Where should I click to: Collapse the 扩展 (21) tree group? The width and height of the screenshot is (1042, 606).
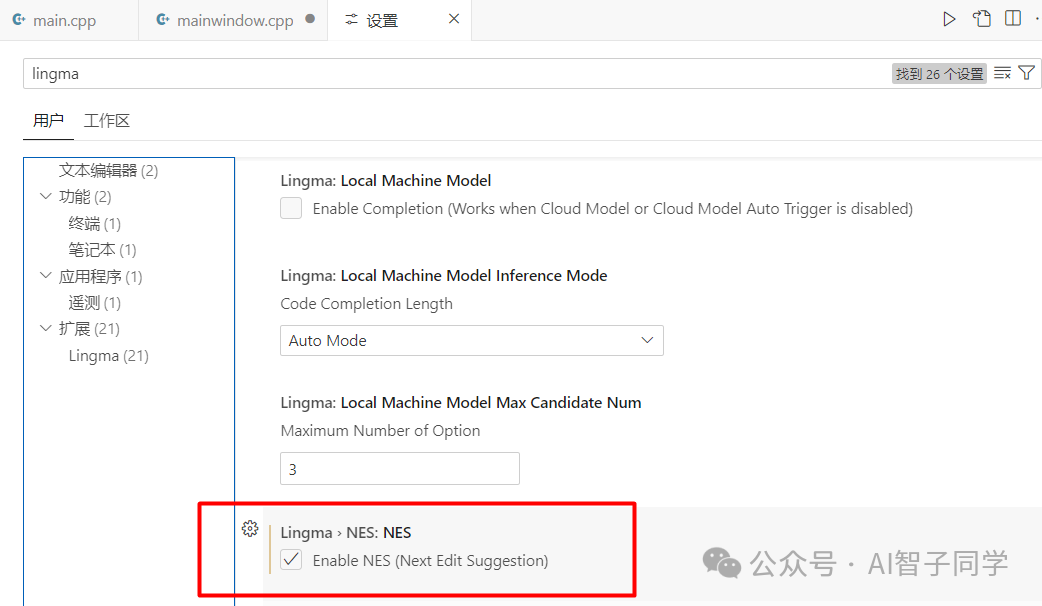pos(46,328)
